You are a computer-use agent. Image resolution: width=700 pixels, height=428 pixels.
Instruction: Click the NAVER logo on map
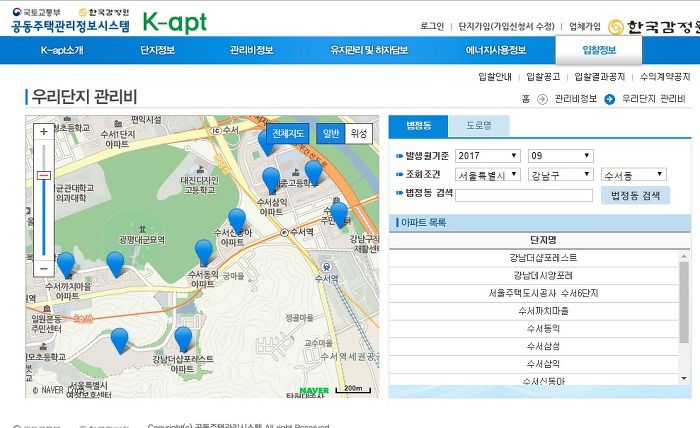tap(314, 391)
